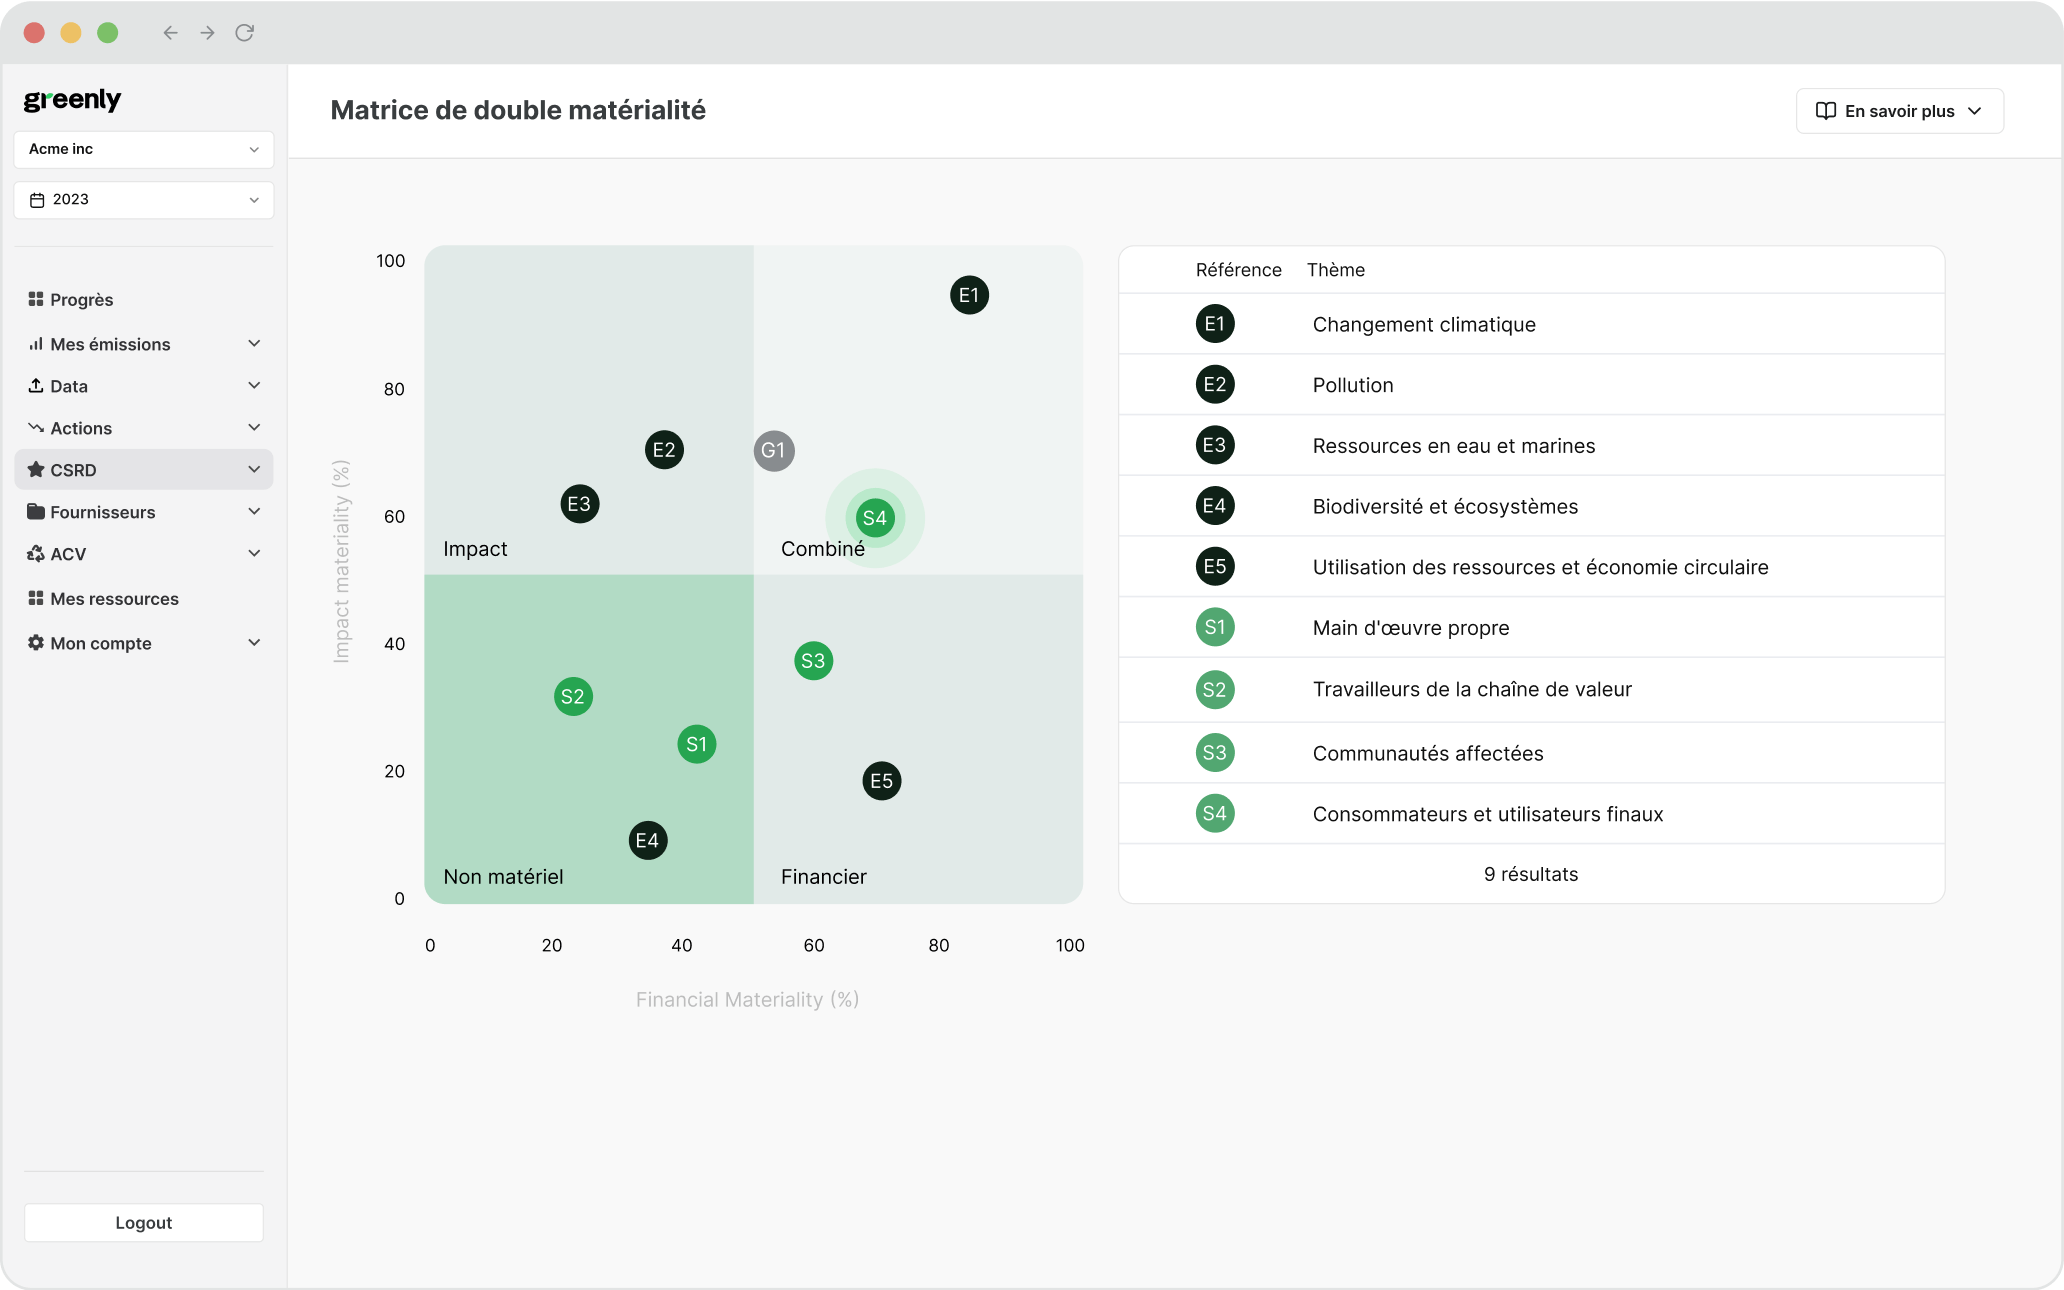Screen dimensions: 2064x1290
Task: Click the calendar icon next to 2023
Action: point(39,199)
